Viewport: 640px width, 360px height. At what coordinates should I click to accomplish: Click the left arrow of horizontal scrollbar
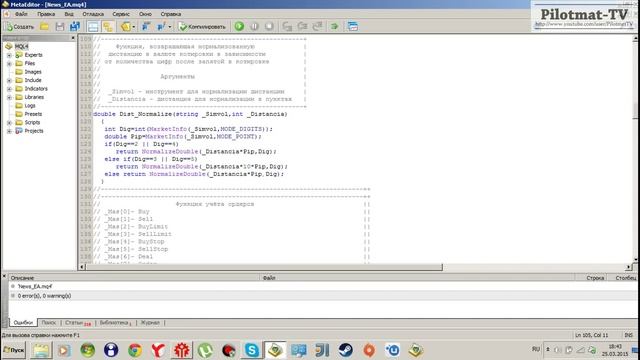pyautogui.click(x=82, y=267)
